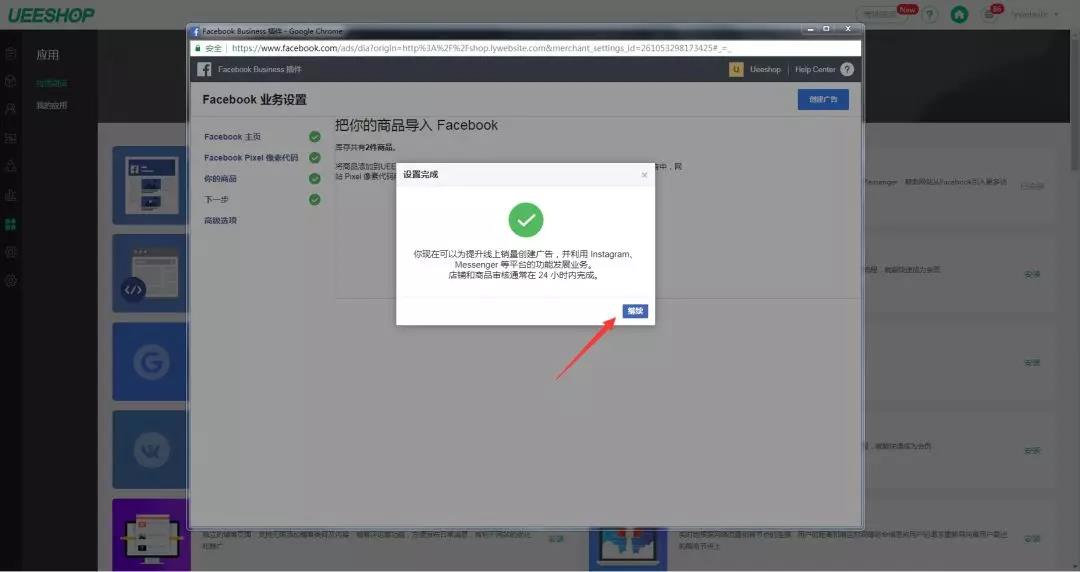Click the Facebook 业务设置 heading
The image size is (1080, 572).
(x=254, y=99)
